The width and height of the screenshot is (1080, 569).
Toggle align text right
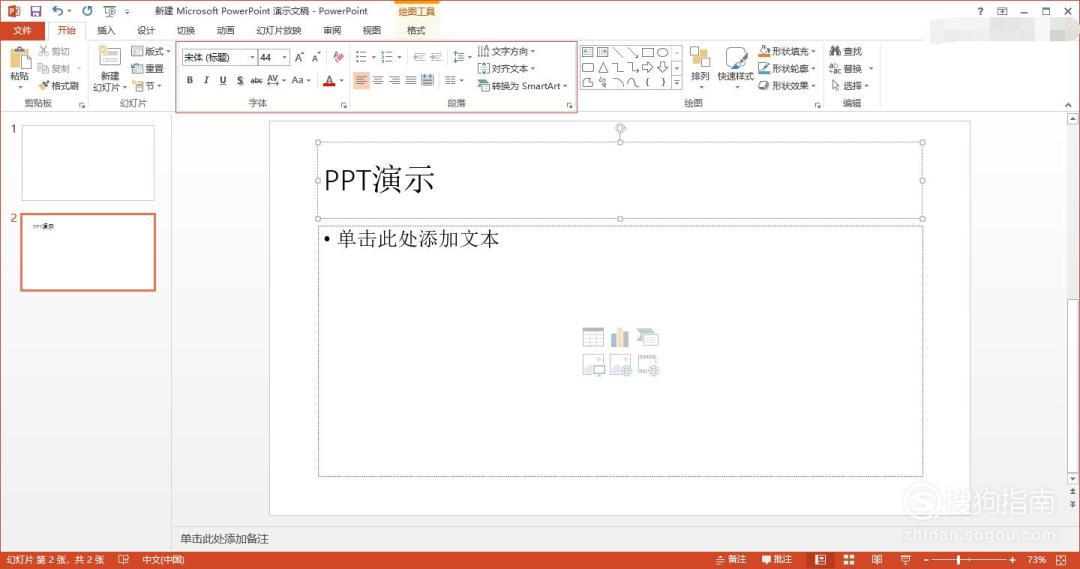coord(394,81)
